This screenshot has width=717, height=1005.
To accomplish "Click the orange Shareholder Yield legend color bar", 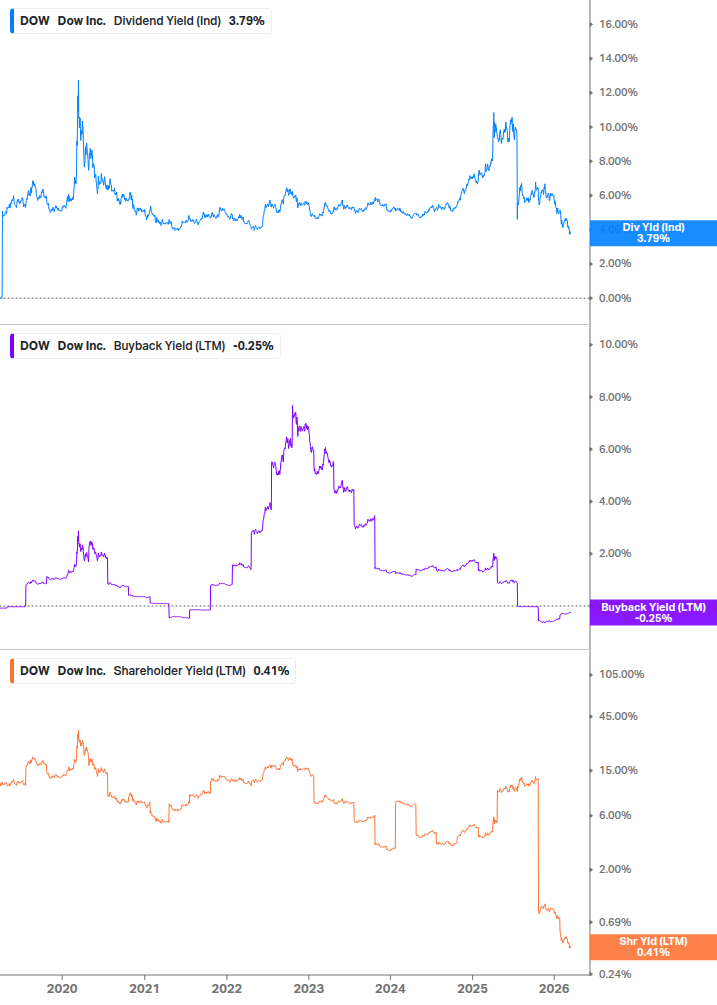I will (x=12, y=670).
